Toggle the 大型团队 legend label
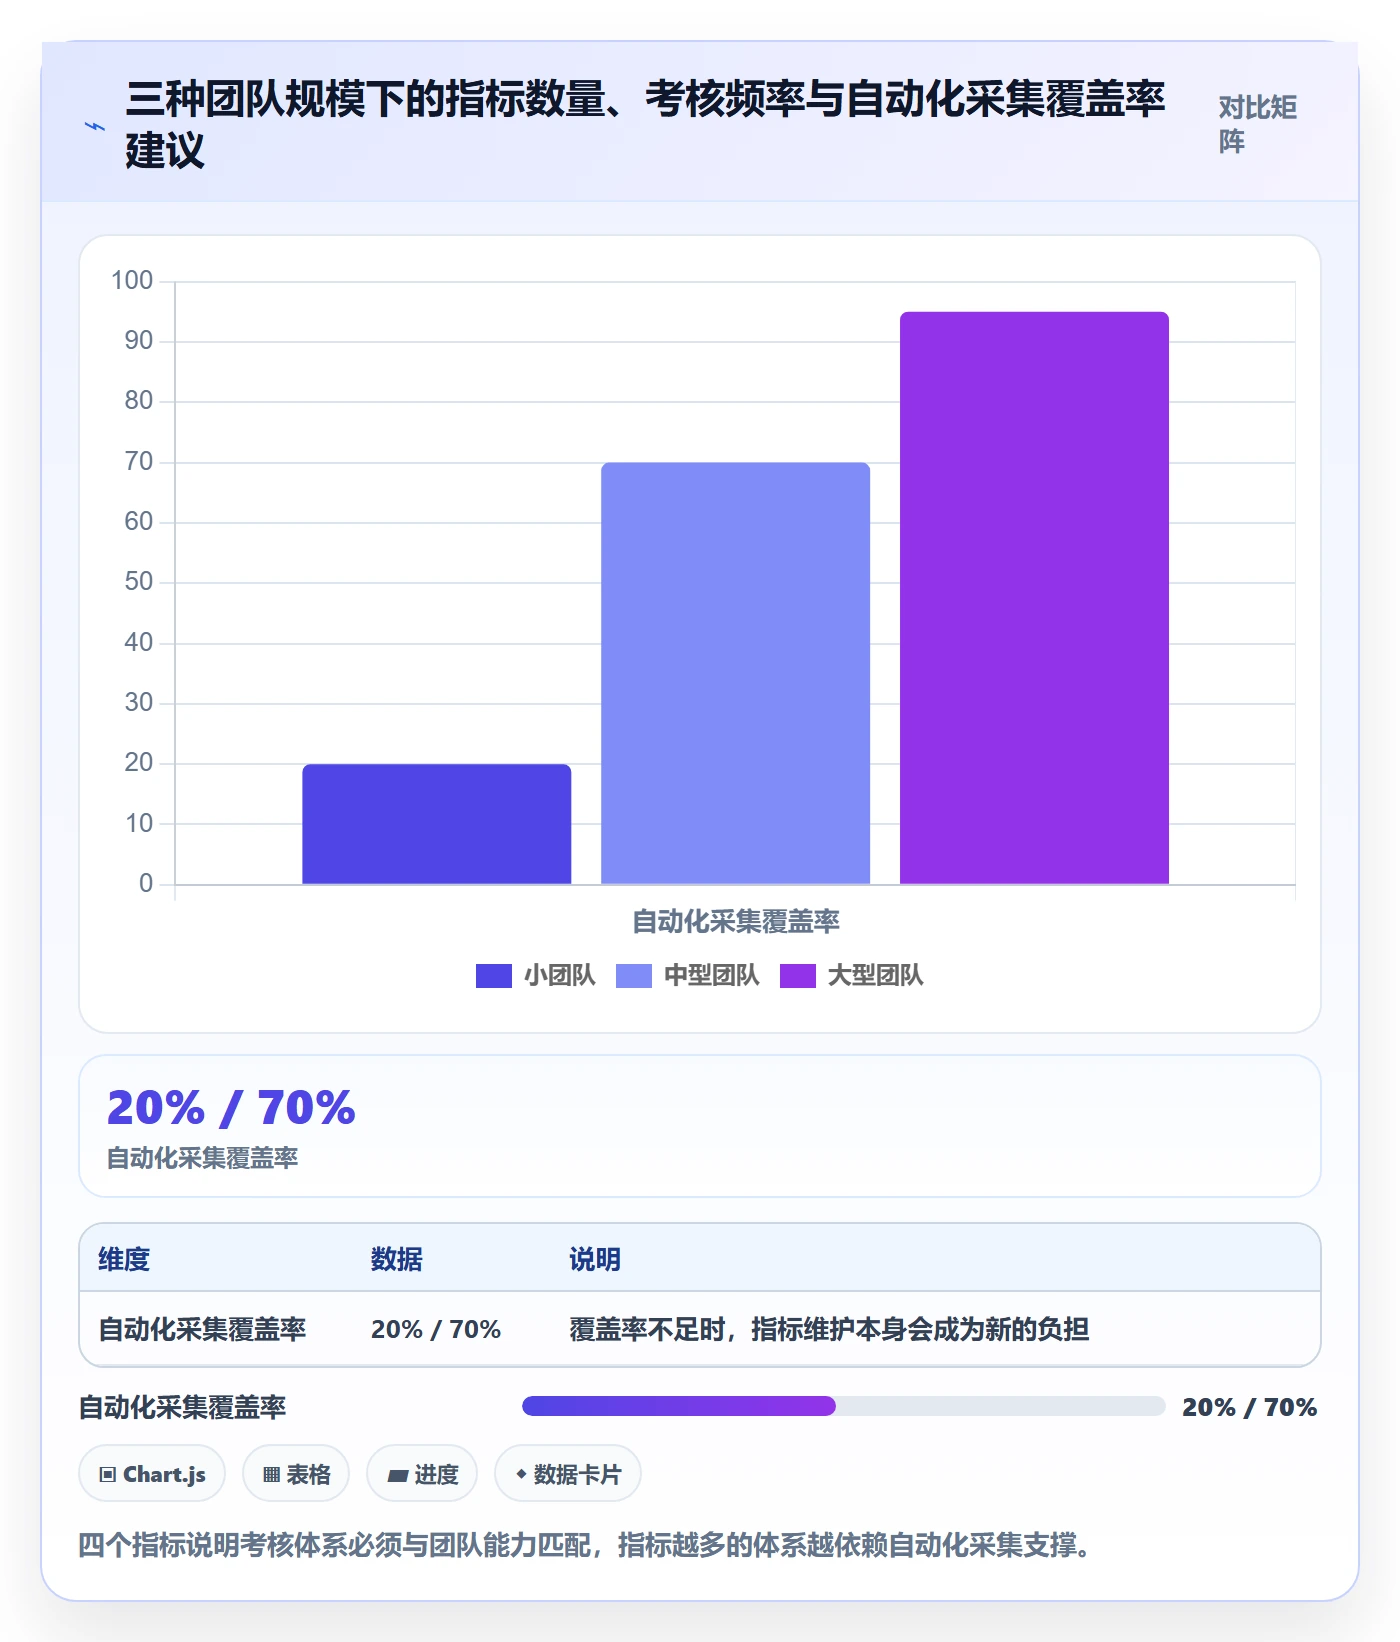The width and height of the screenshot is (1400, 1642). [875, 975]
